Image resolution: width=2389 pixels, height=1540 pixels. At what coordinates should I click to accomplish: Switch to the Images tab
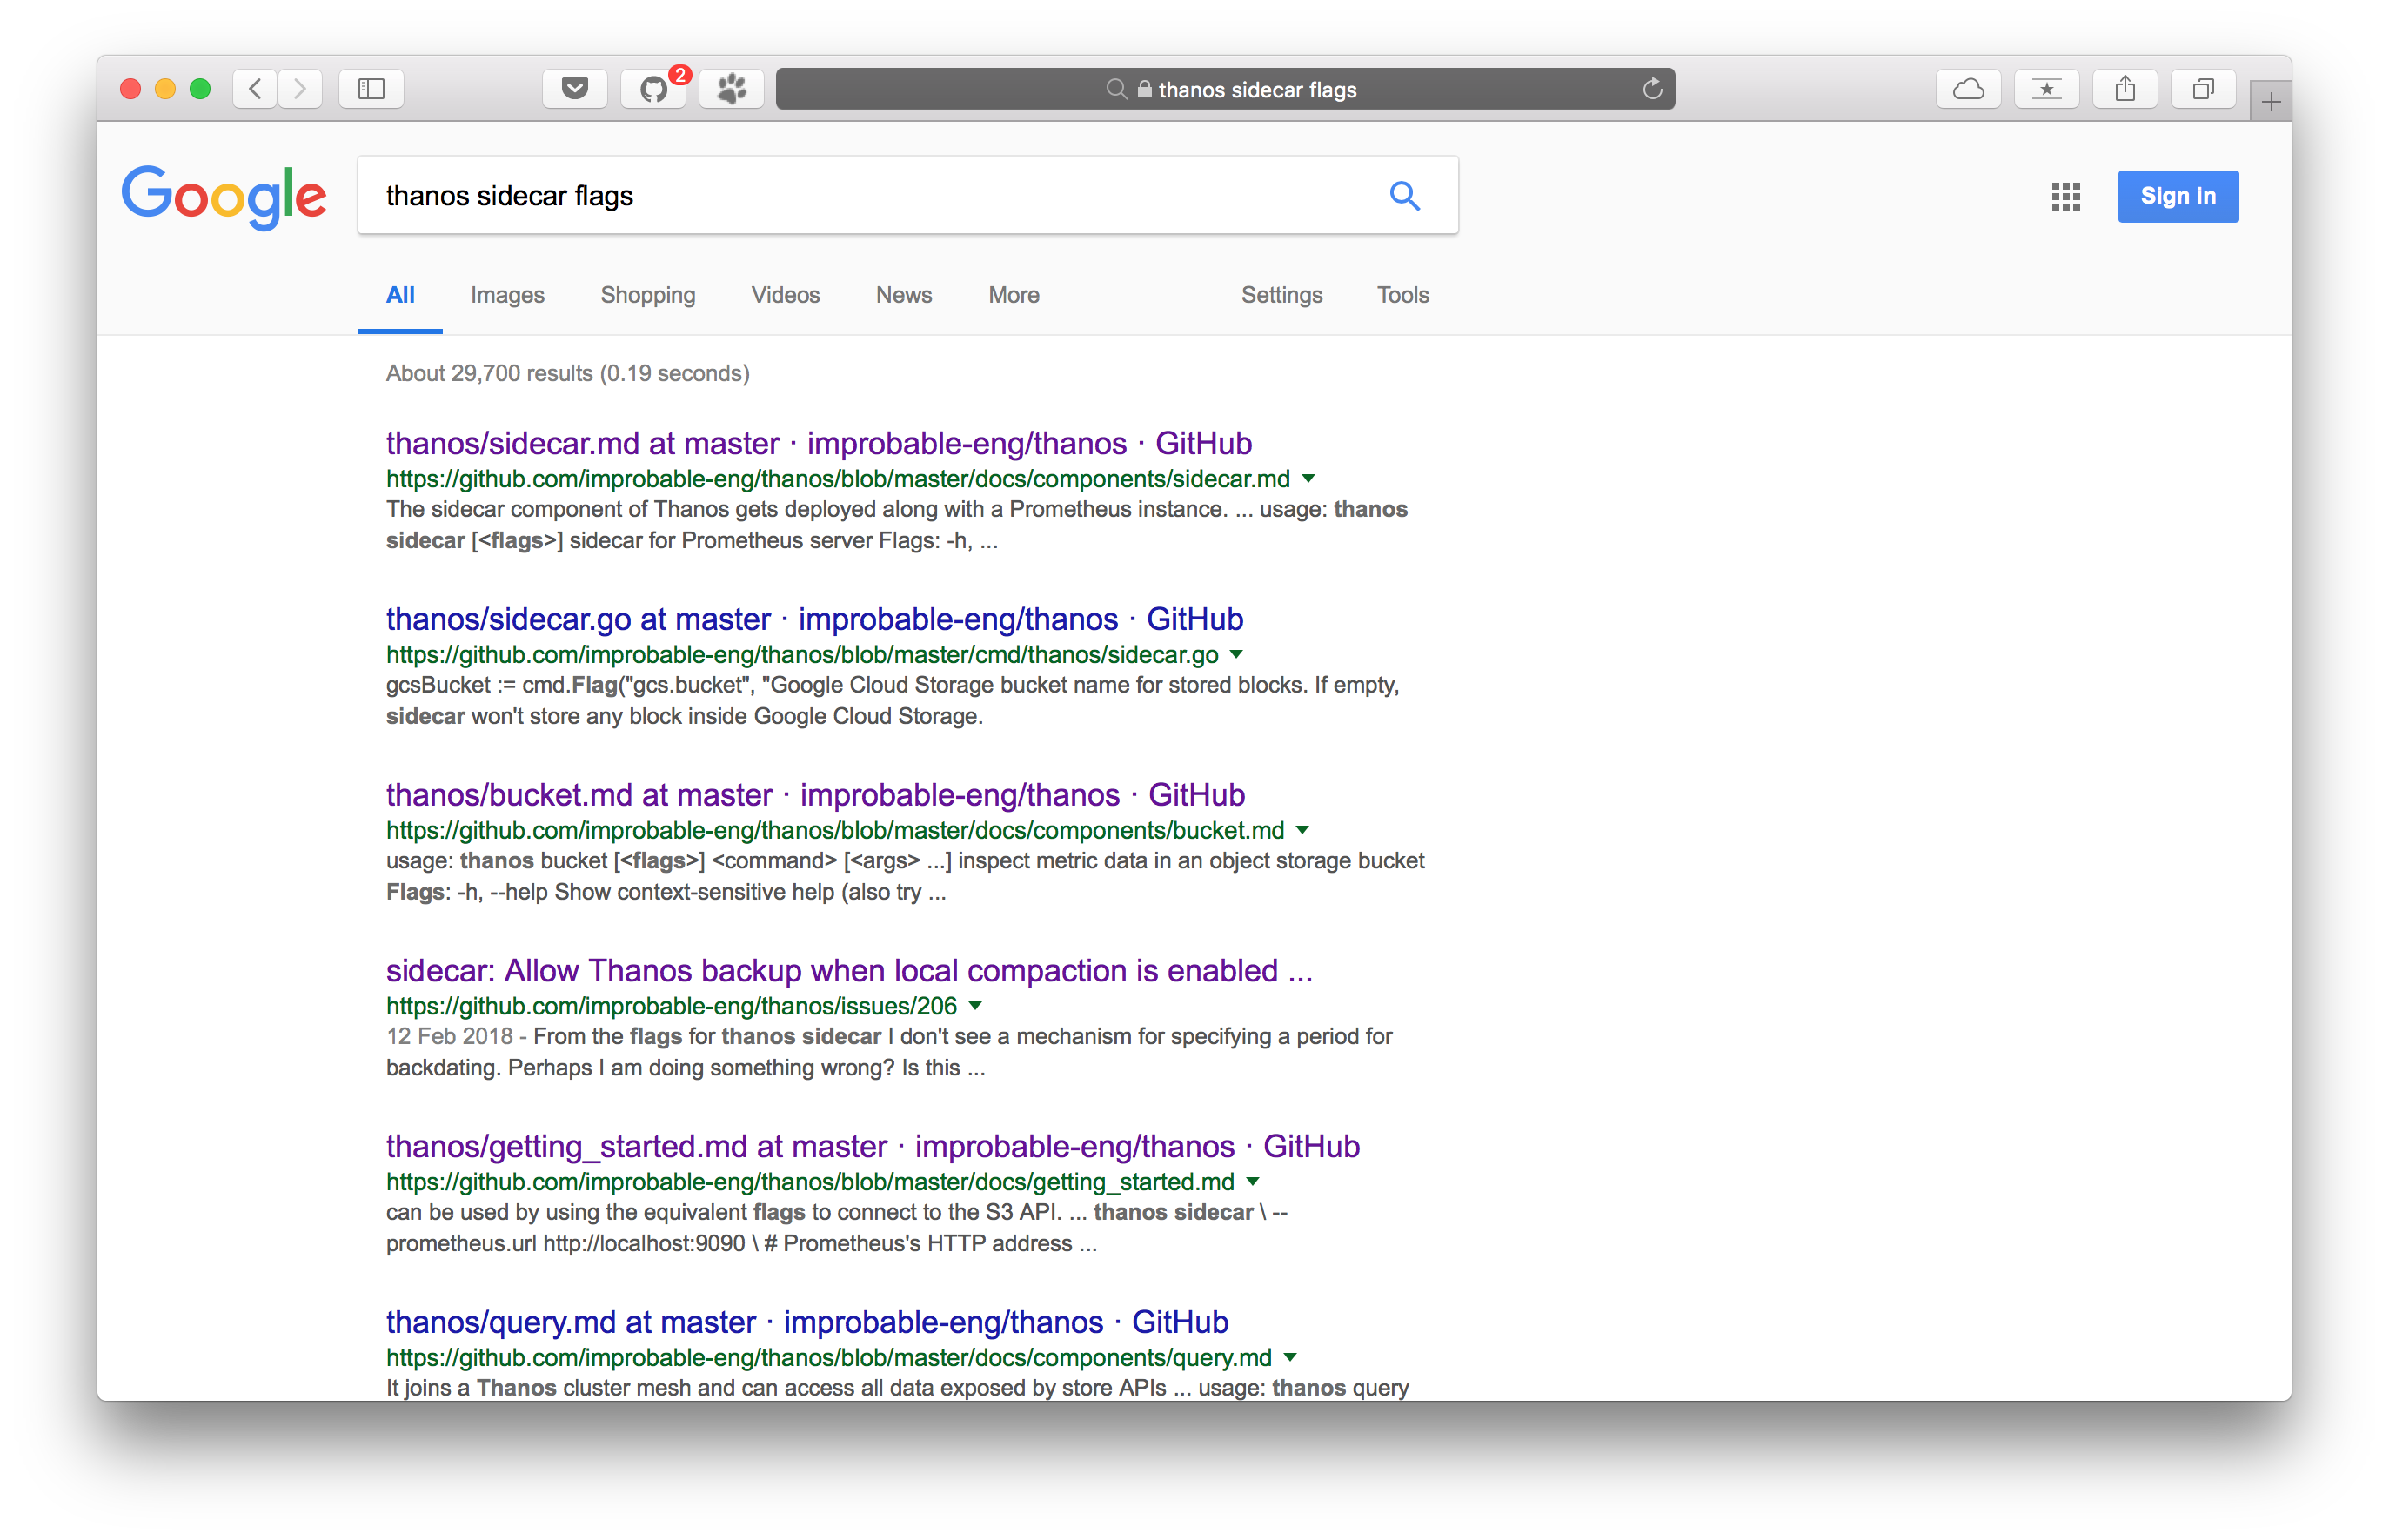click(507, 295)
